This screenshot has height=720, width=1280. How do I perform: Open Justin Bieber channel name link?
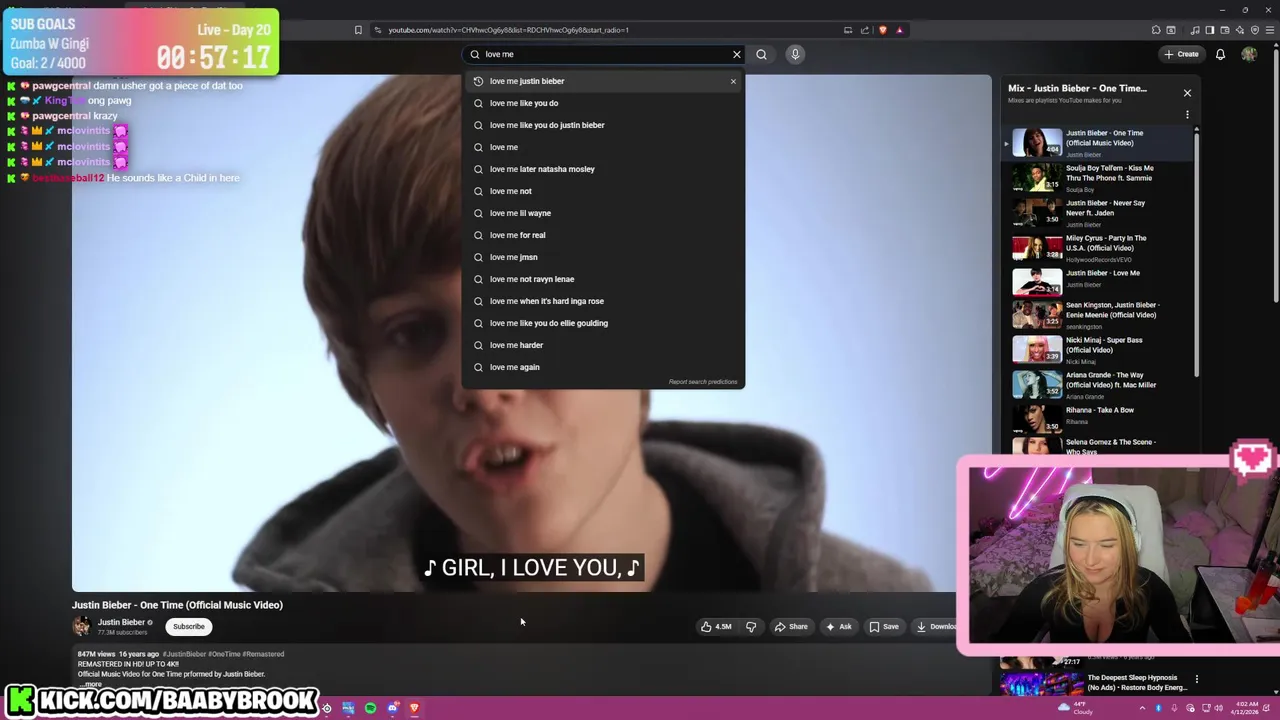121,622
